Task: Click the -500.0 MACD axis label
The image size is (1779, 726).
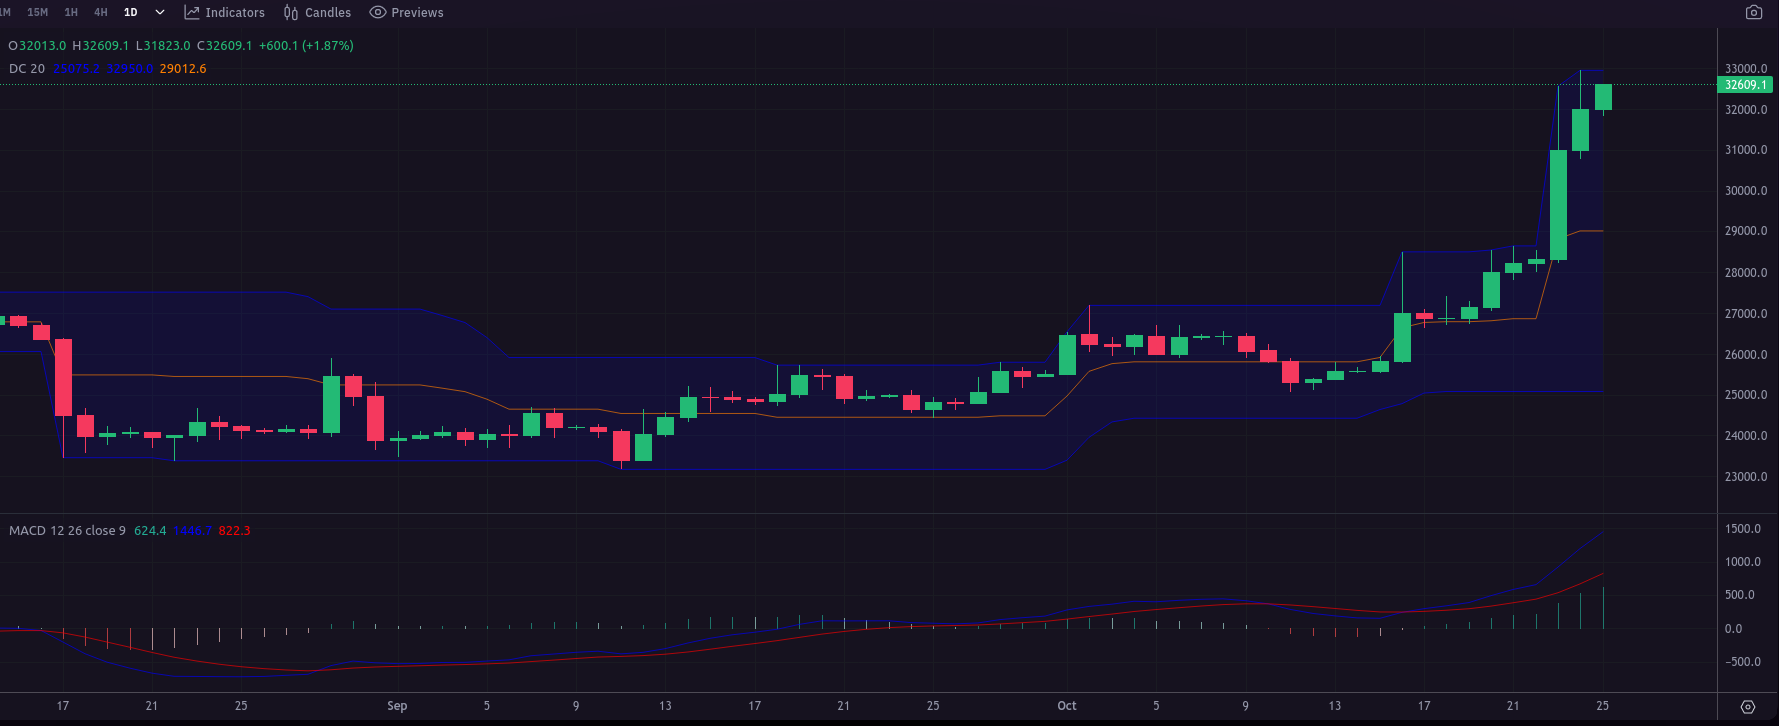Action: pyautogui.click(x=1741, y=662)
